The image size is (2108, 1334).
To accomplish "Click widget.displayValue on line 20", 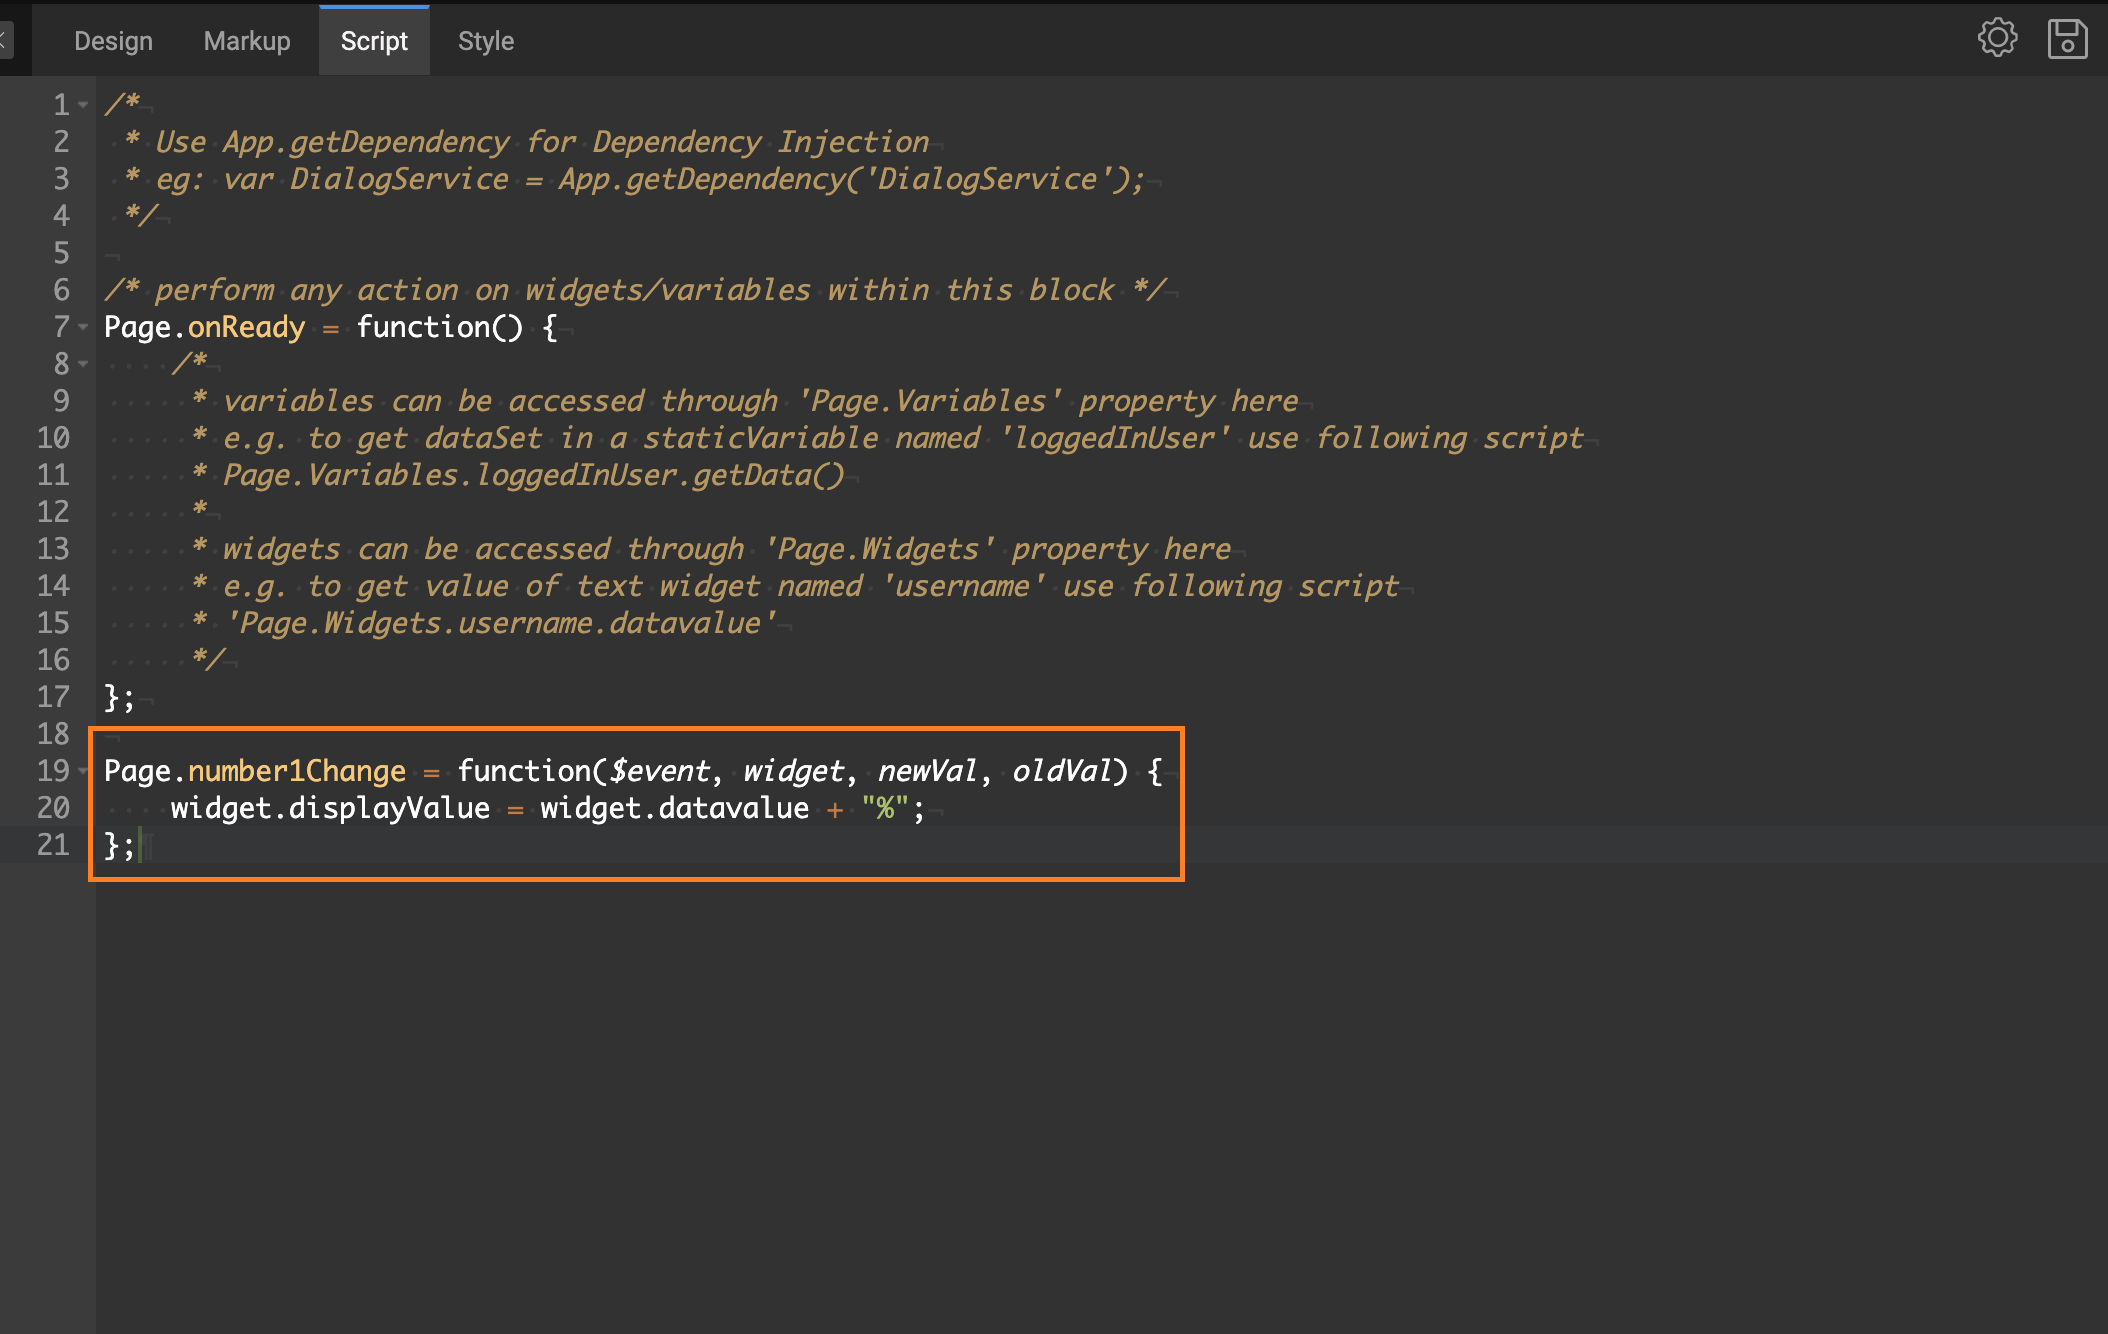I will coord(330,808).
